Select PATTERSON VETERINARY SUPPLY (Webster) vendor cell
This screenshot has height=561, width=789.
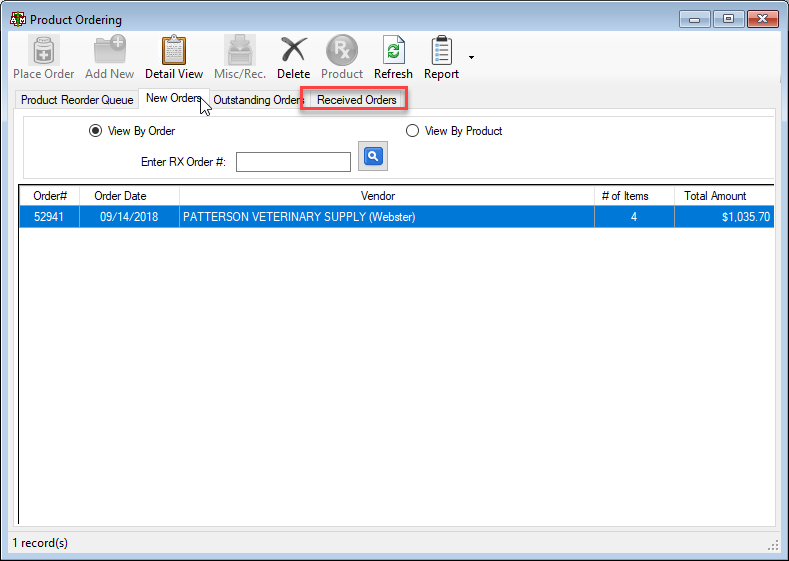tap(387, 217)
